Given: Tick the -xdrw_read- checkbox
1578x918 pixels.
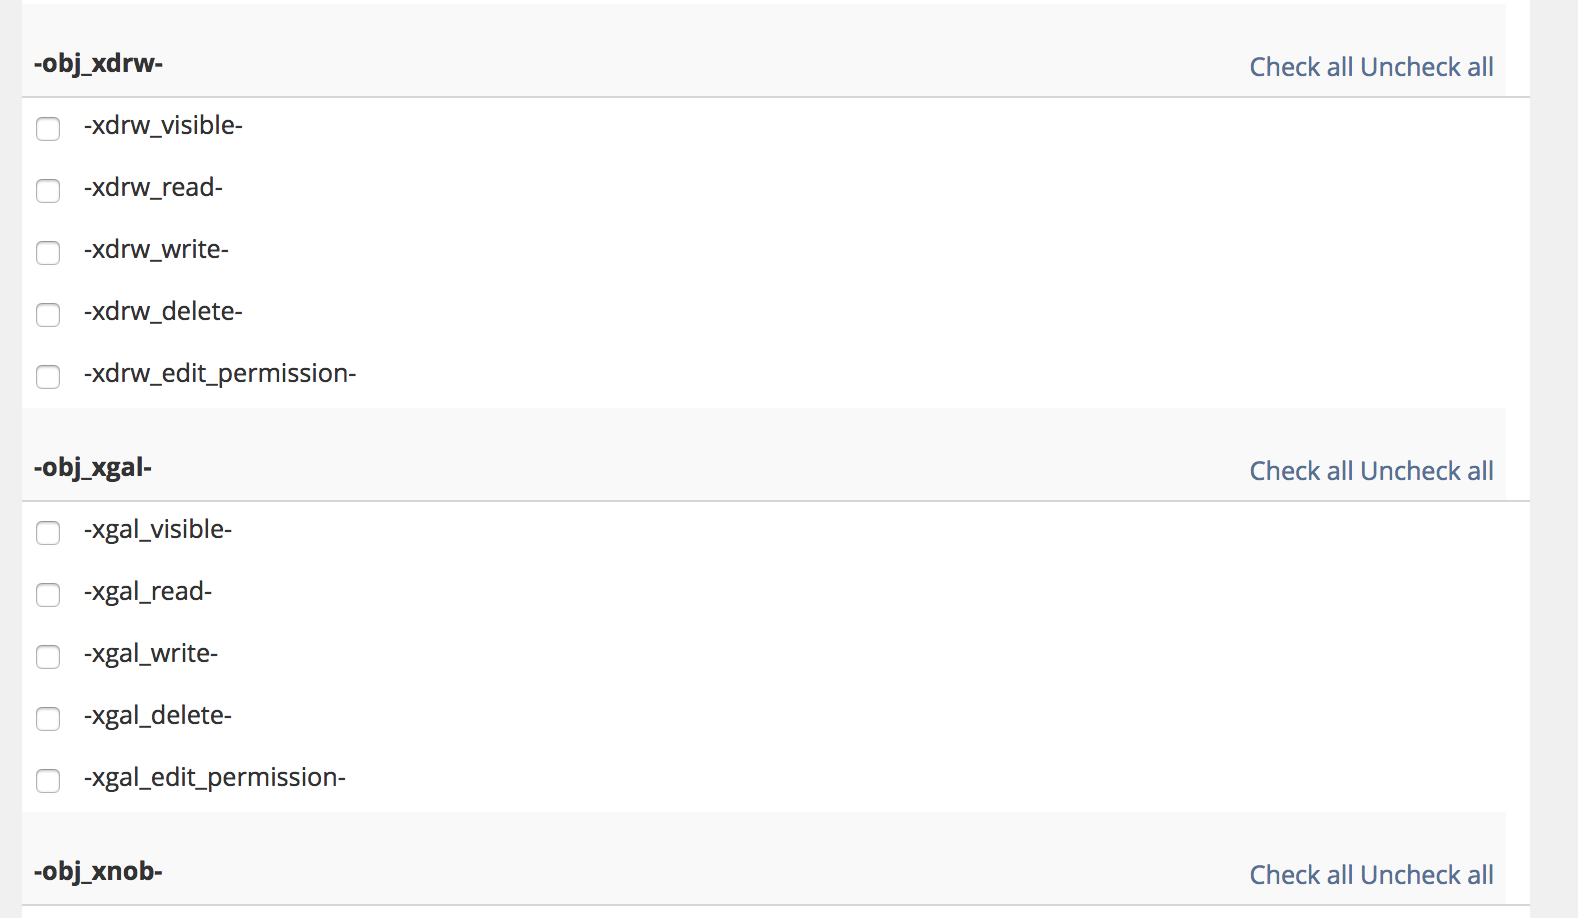Looking at the screenshot, I should pos(48,191).
